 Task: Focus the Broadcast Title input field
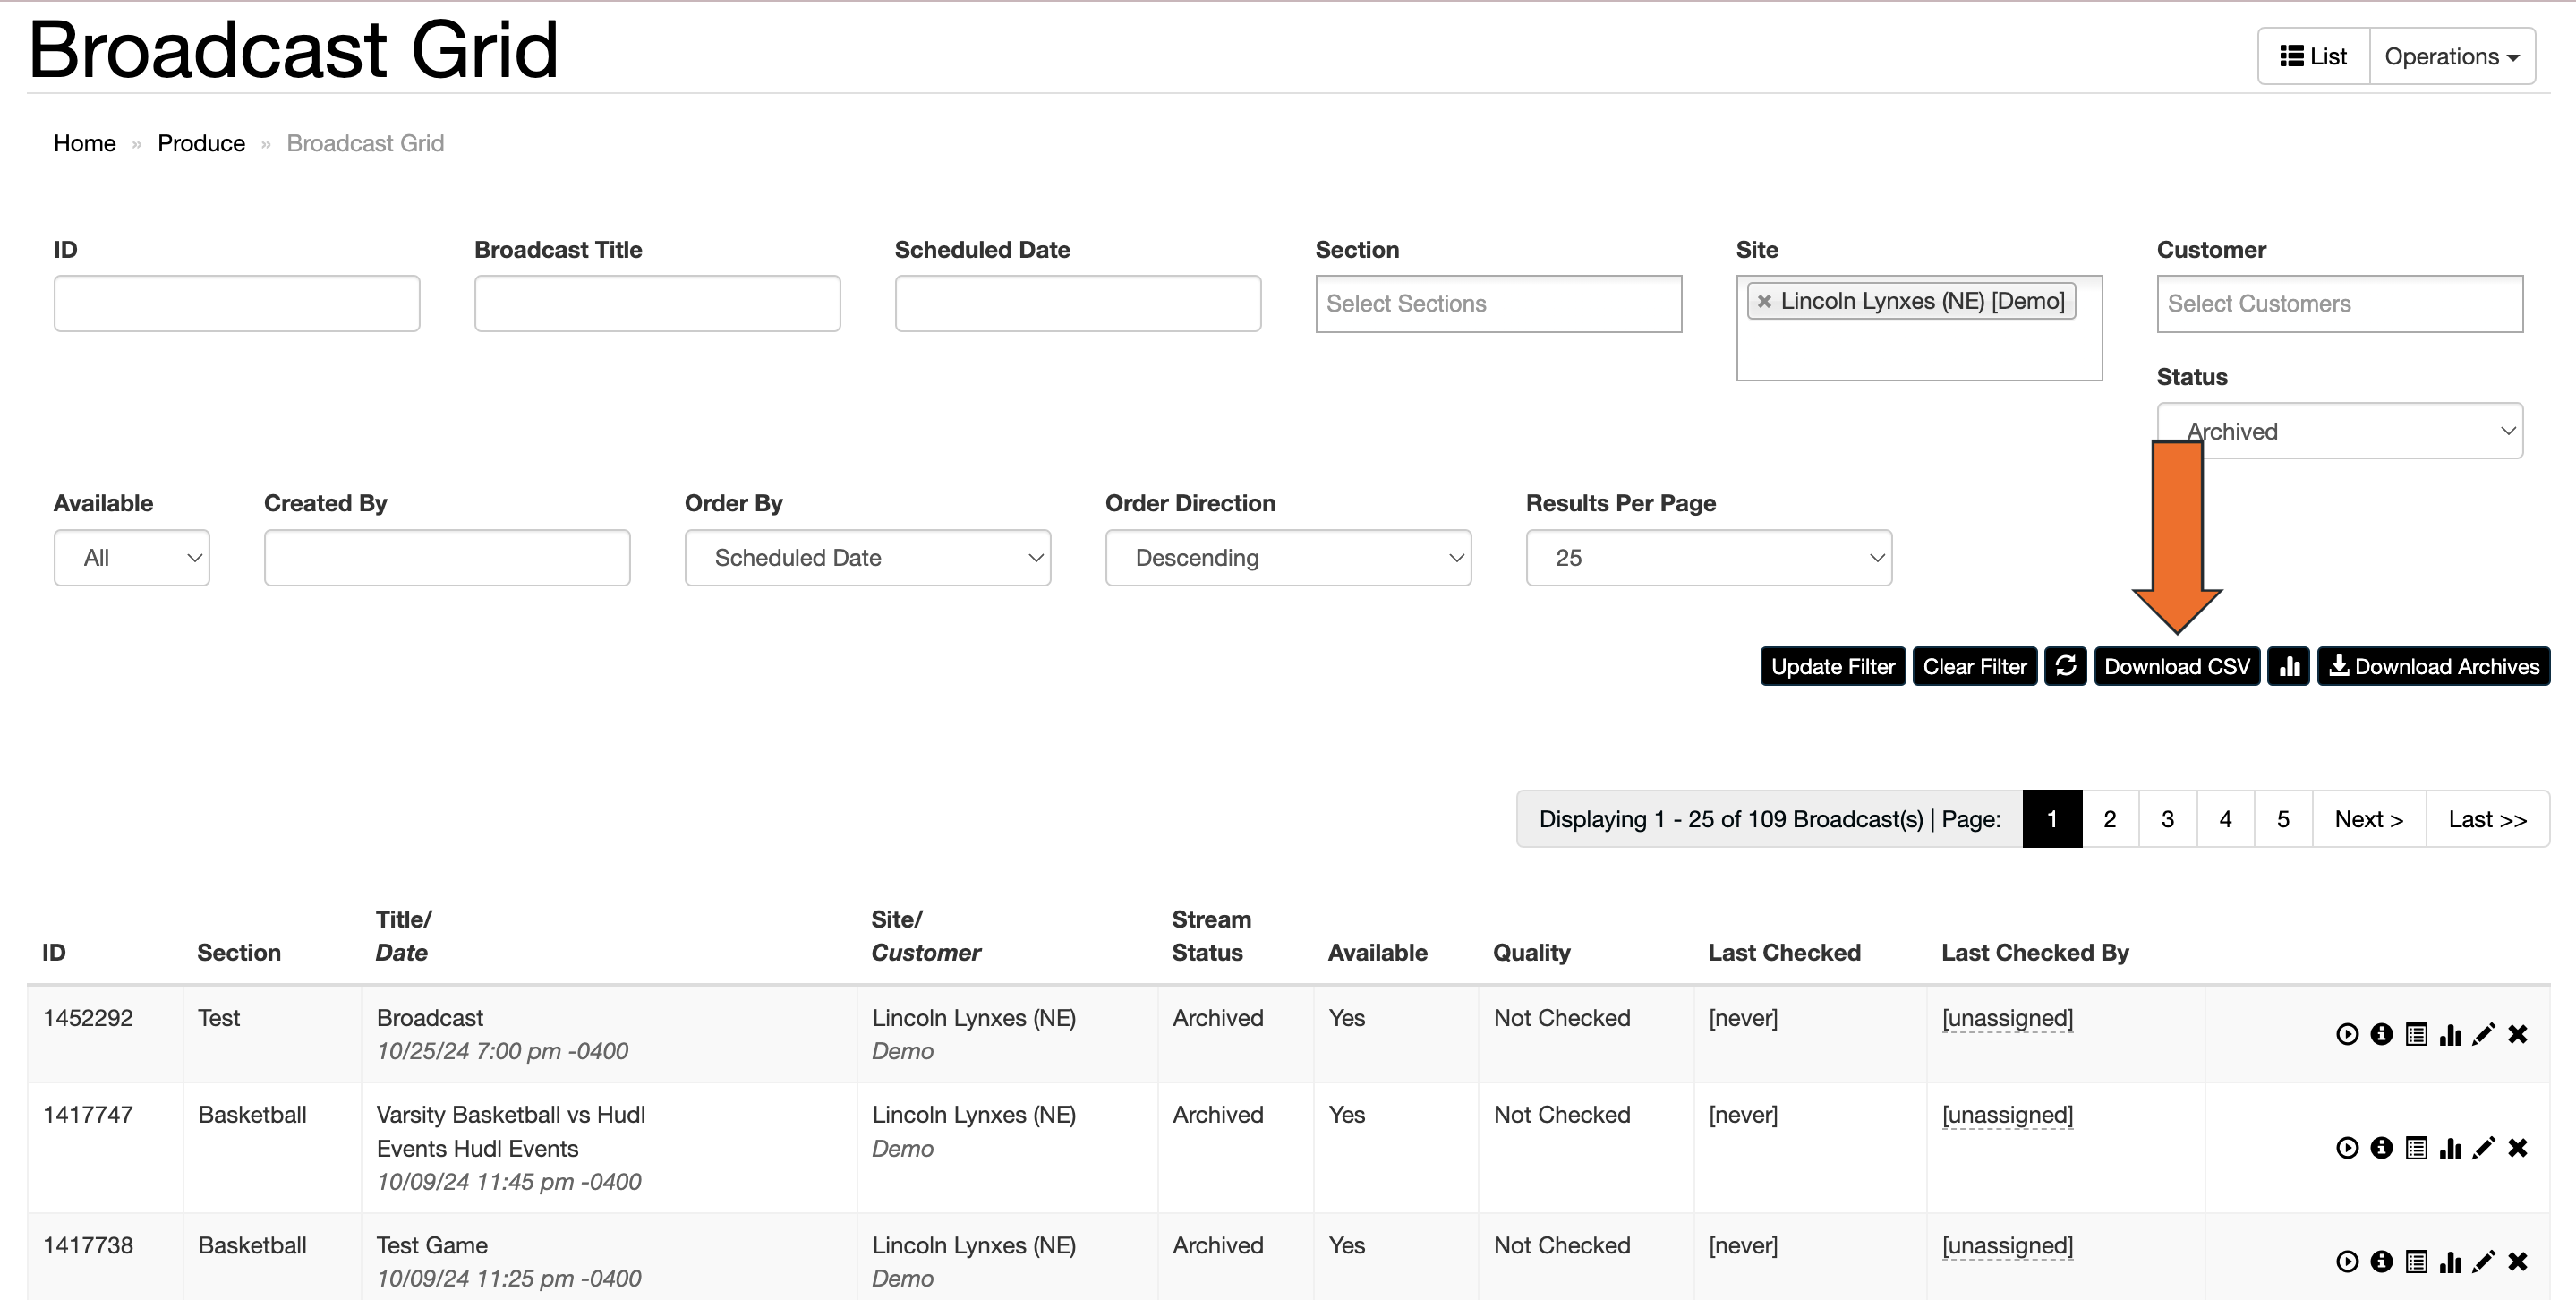(657, 304)
